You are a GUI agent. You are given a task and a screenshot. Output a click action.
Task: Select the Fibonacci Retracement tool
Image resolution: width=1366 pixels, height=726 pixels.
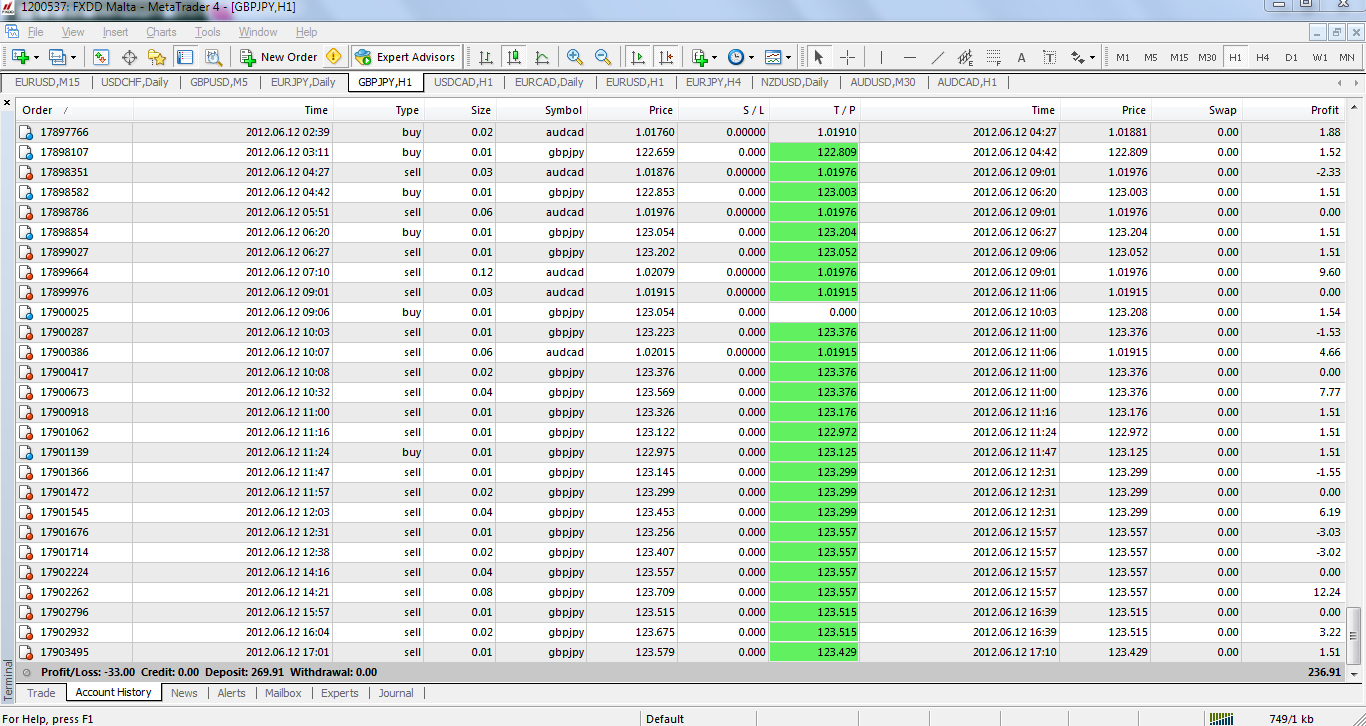(x=993, y=57)
